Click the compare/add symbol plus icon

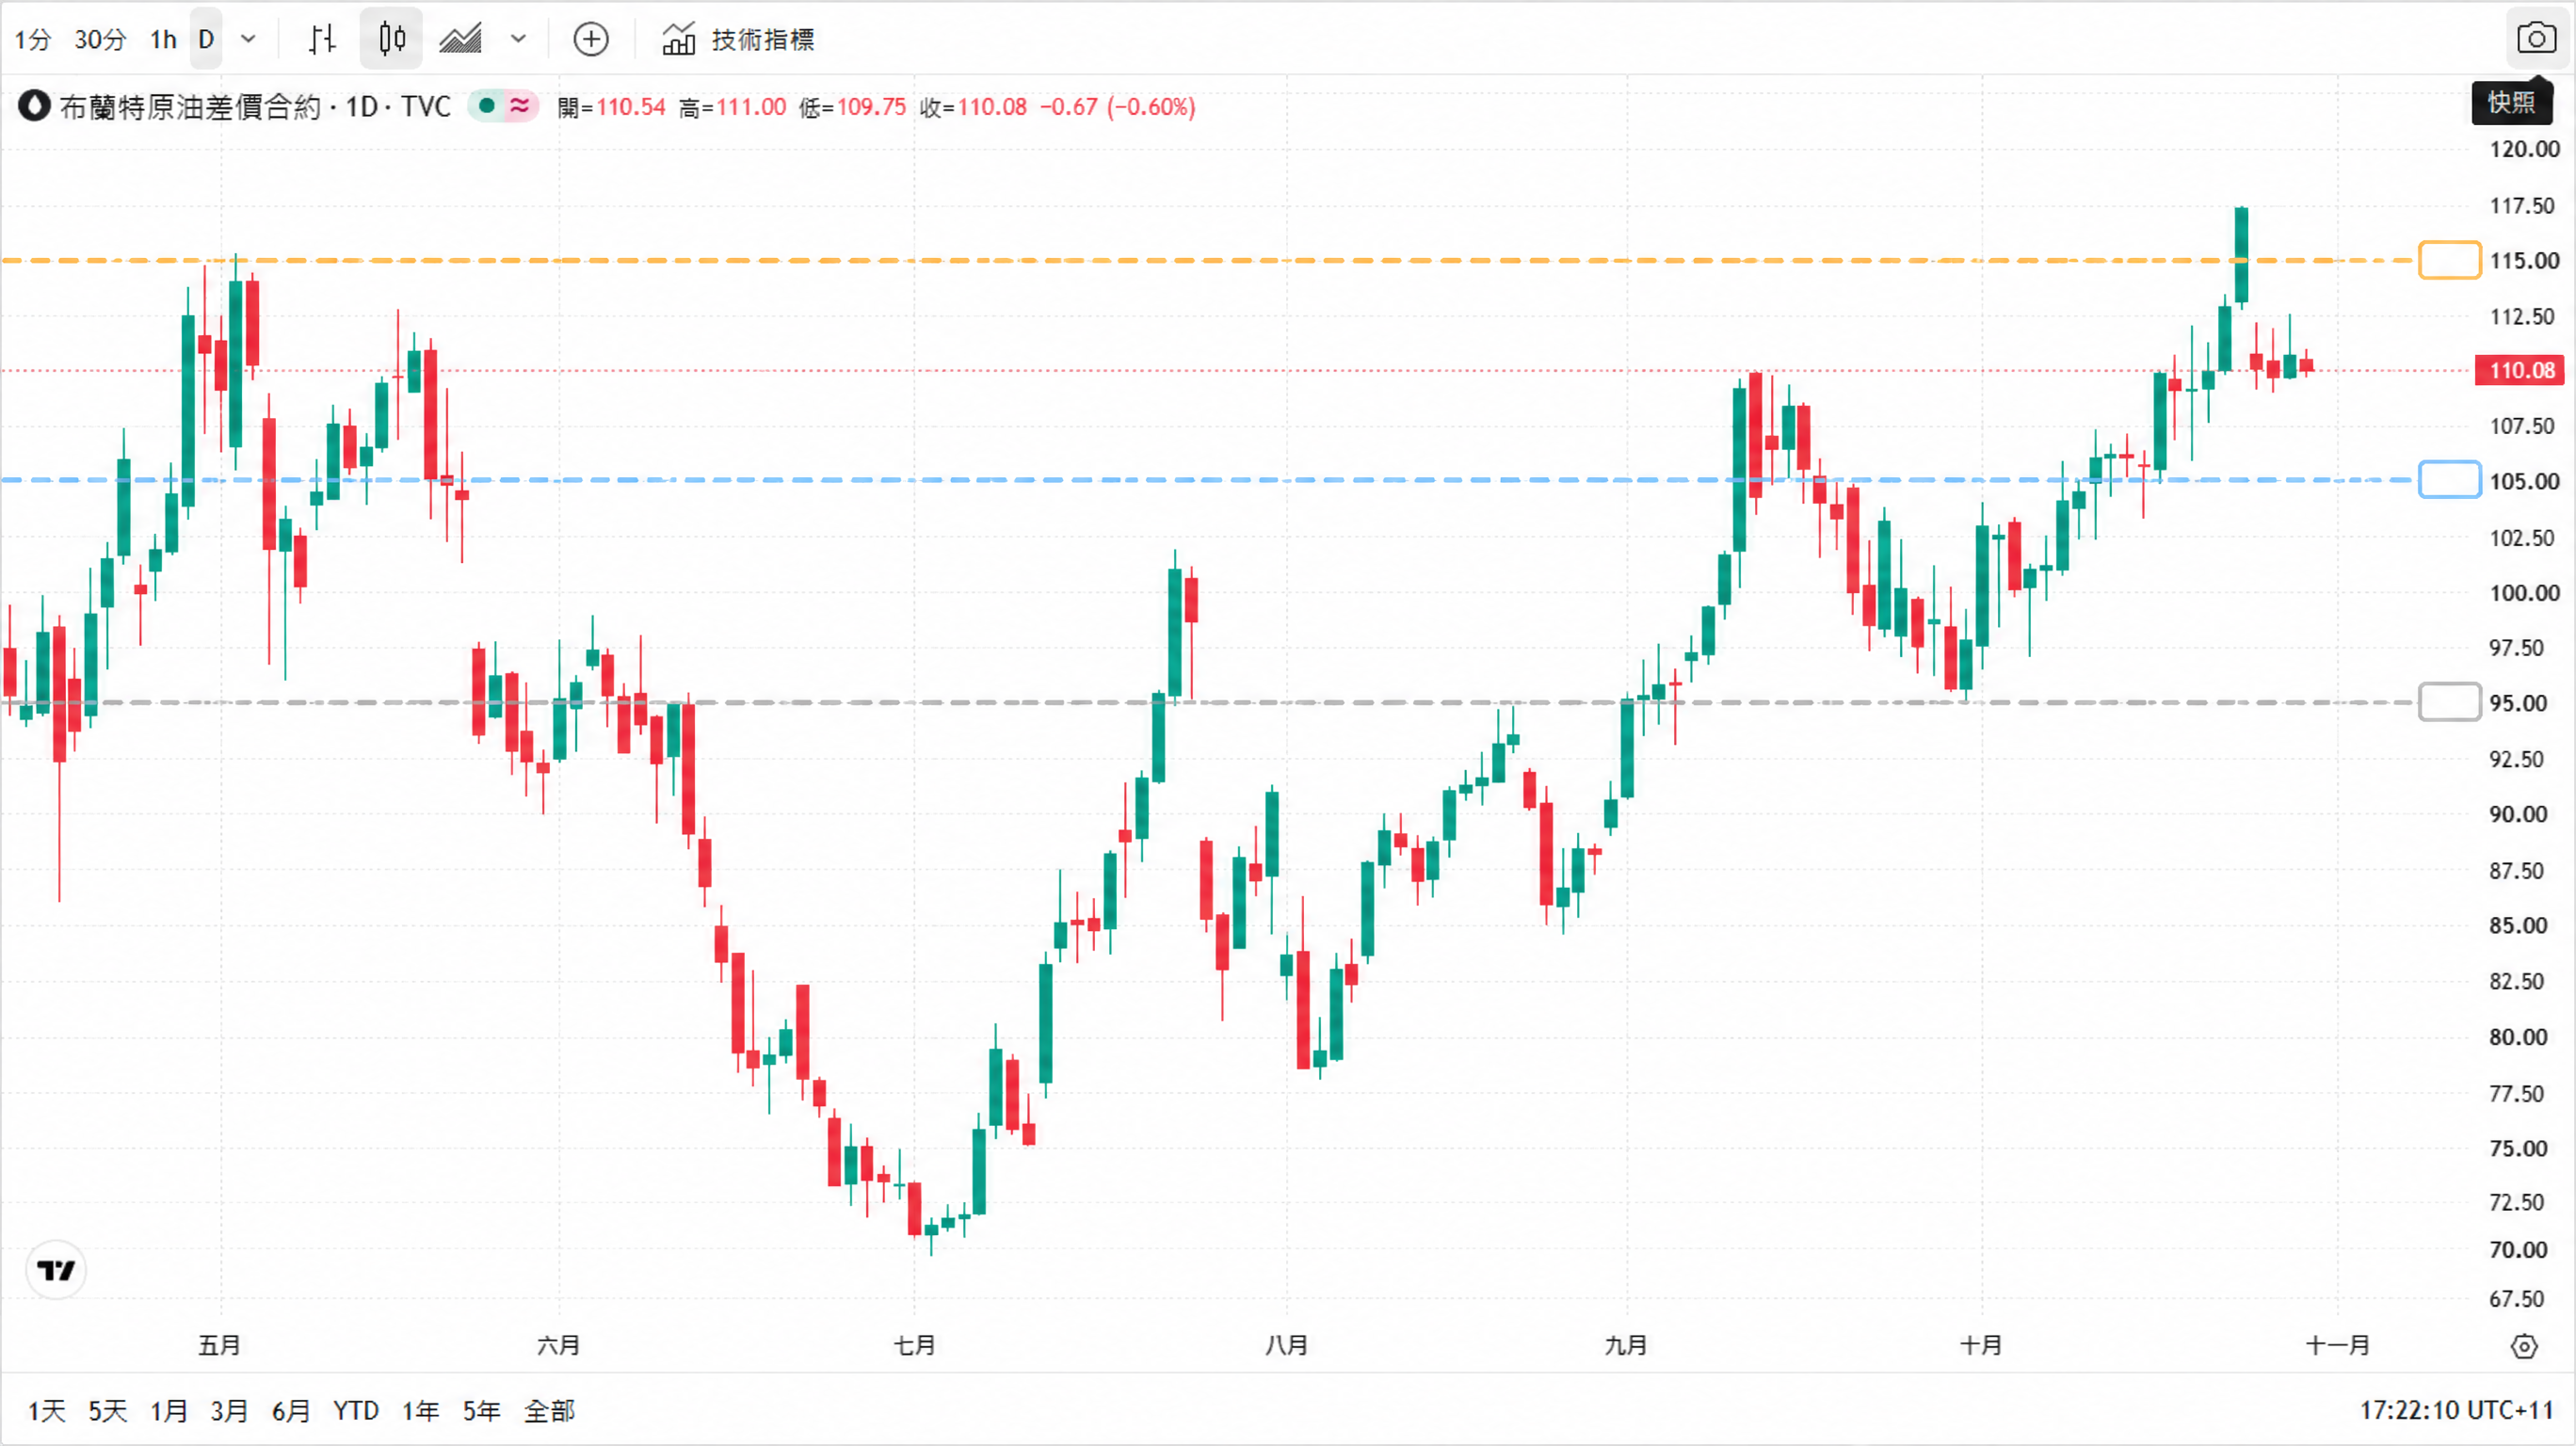click(x=591, y=39)
